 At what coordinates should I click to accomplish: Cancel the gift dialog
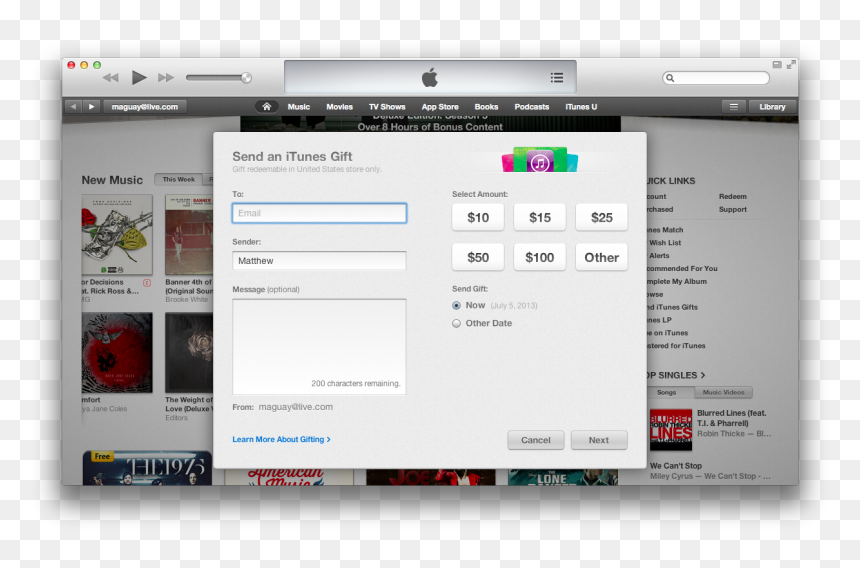536,440
